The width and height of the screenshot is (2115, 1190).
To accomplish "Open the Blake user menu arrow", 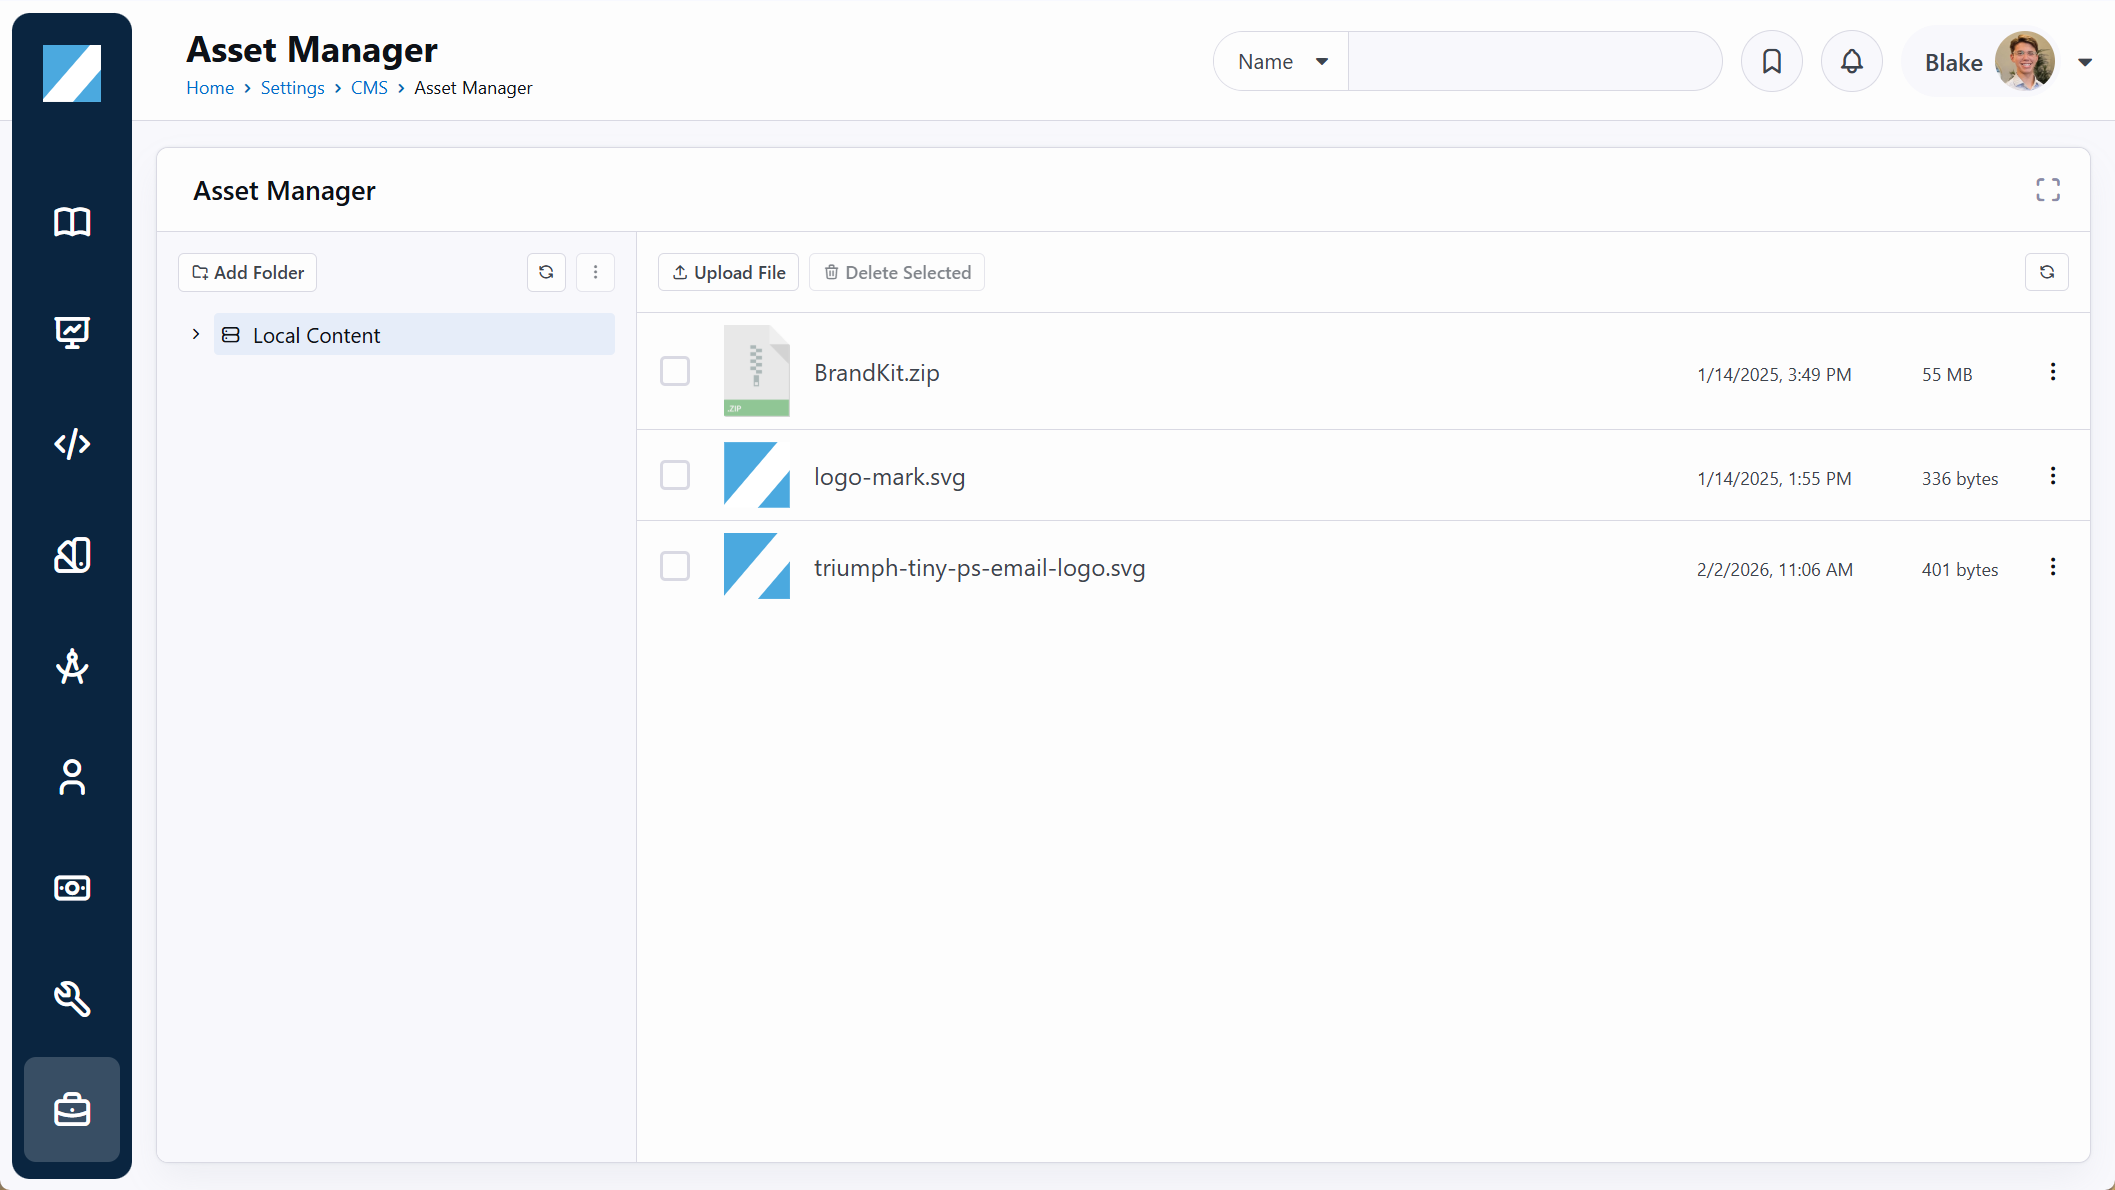I will tap(2084, 62).
